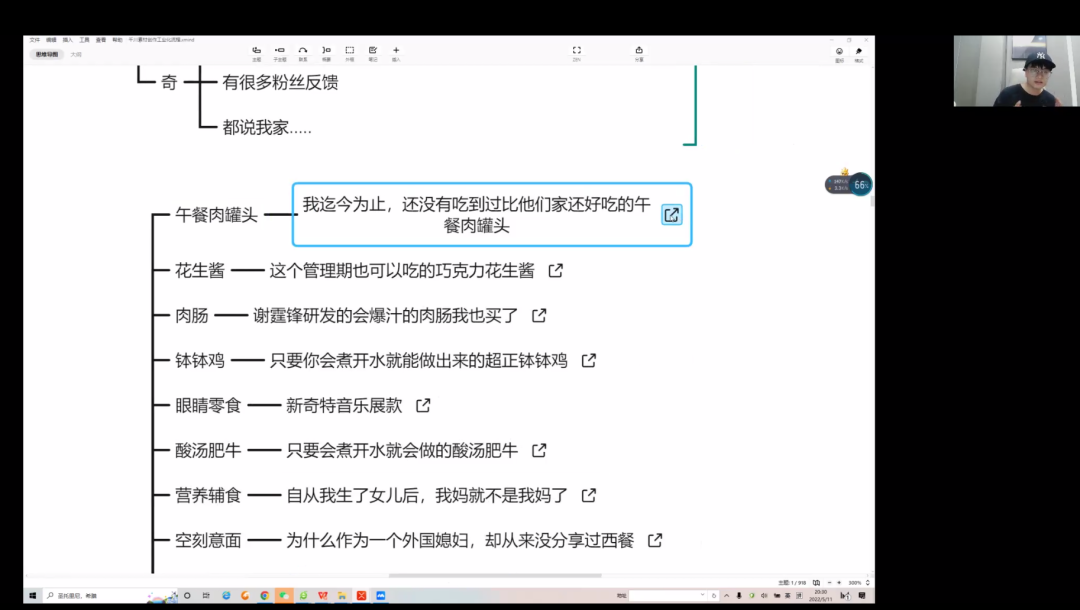The image size is (1080, 610).
Task: Open link icon beside 从来没分享过西餐
Action: click(655, 540)
